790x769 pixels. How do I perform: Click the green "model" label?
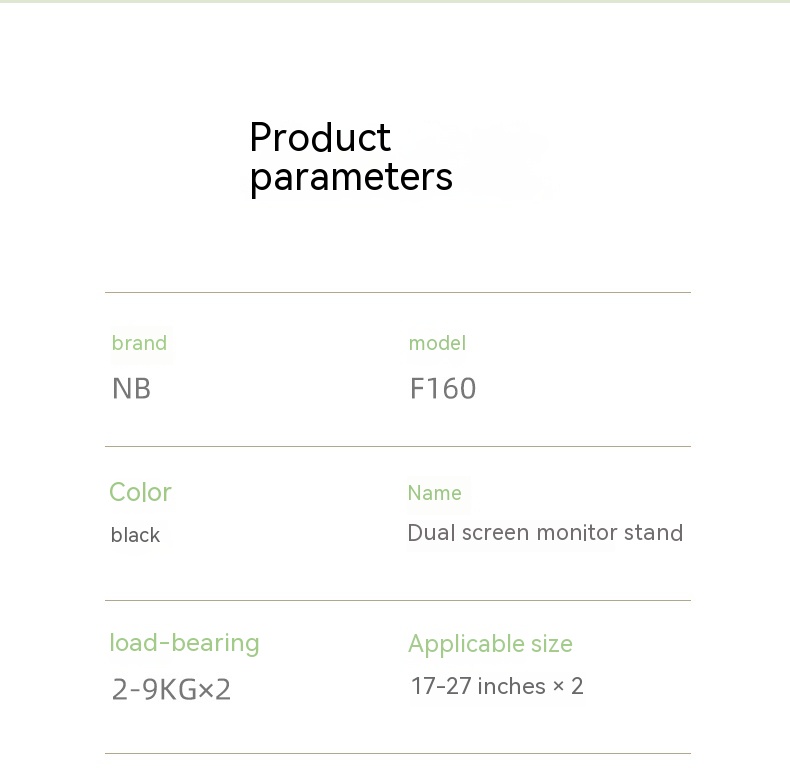click(437, 343)
